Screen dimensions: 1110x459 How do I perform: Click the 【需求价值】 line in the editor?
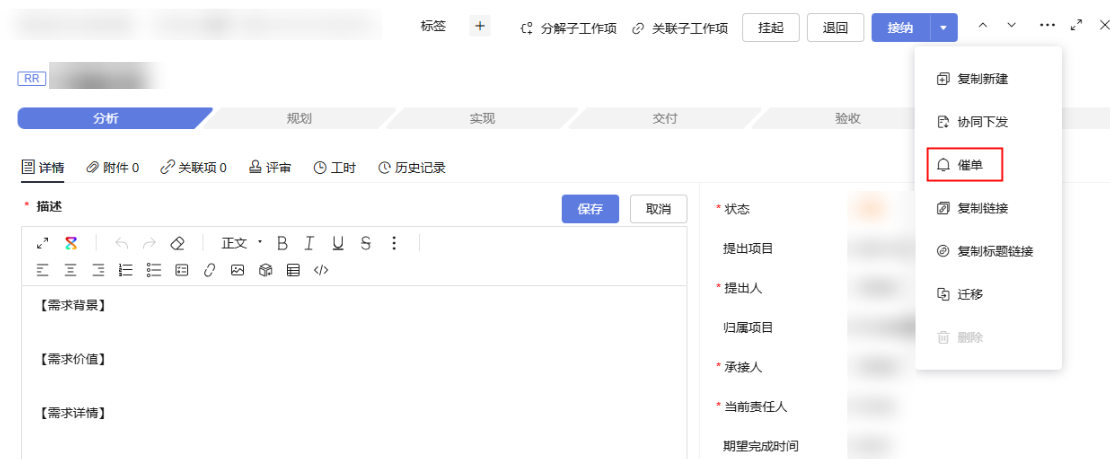tap(72, 359)
